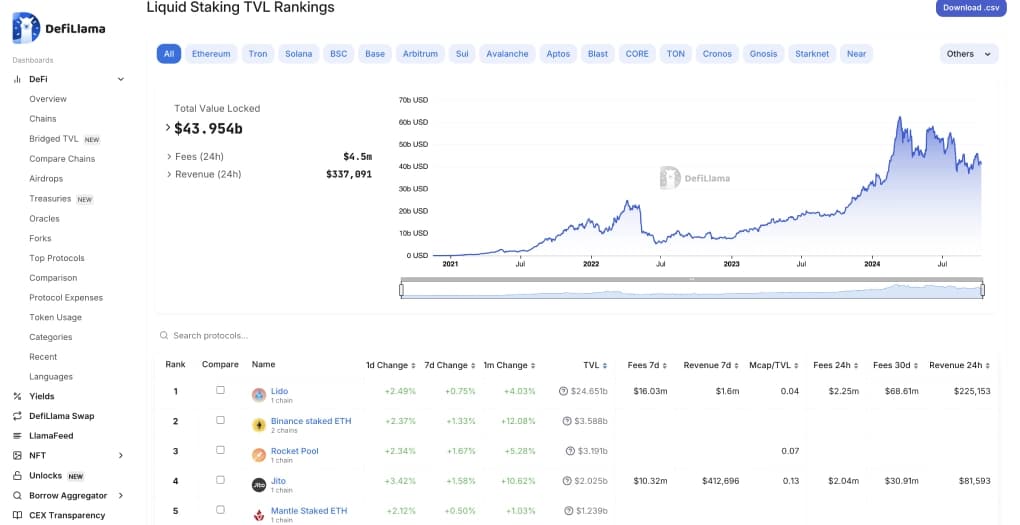The height and width of the screenshot is (525, 1020).
Task: Click the Rocket Pool protocol icon
Action: tap(259, 455)
